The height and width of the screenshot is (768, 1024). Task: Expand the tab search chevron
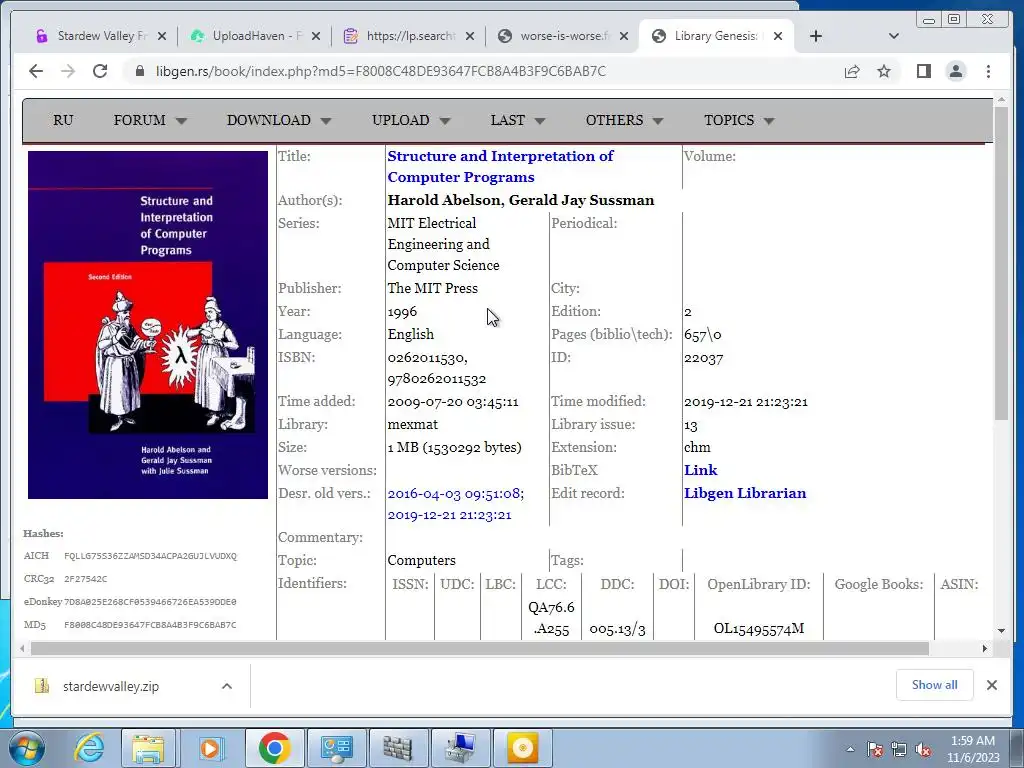[894, 36]
